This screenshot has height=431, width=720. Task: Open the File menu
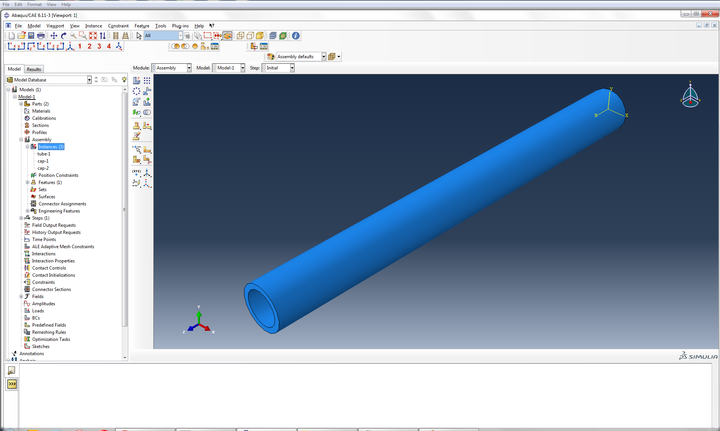pos(18,26)
